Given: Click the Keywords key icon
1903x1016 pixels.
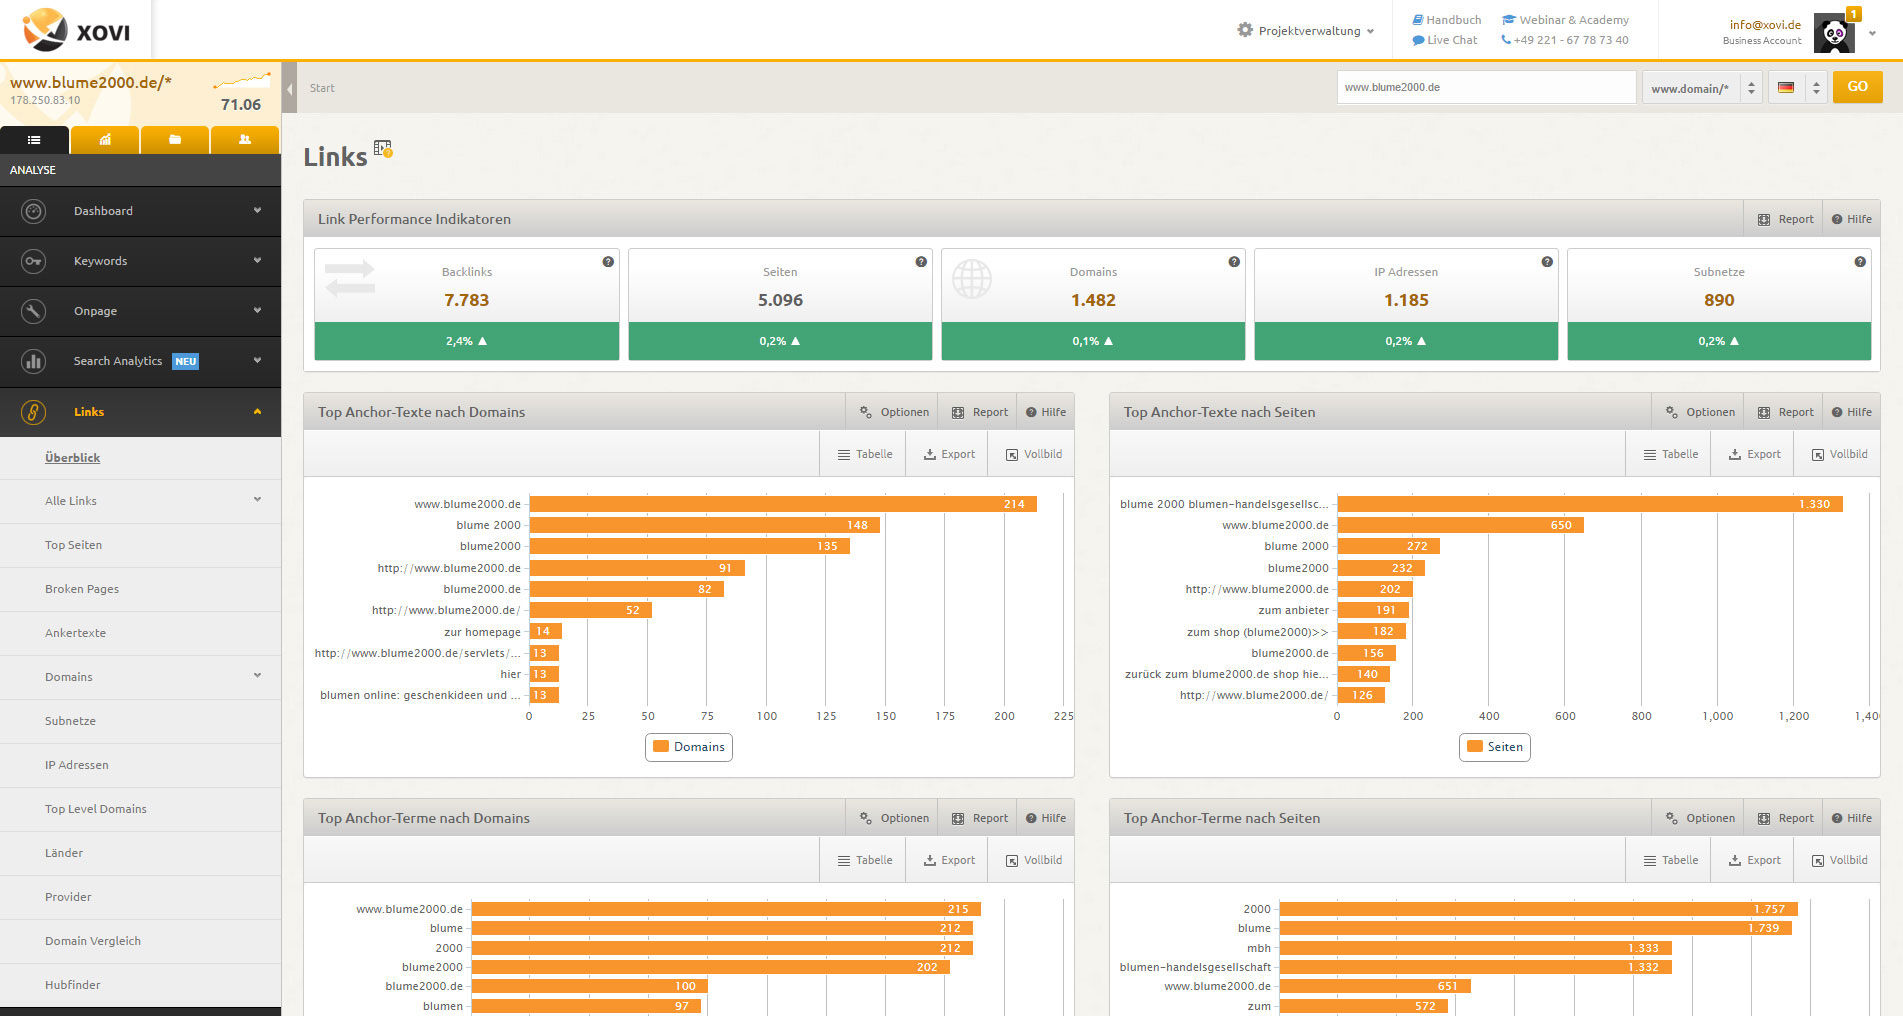Looking at the screenshot, I should click(x=33, y=261).
